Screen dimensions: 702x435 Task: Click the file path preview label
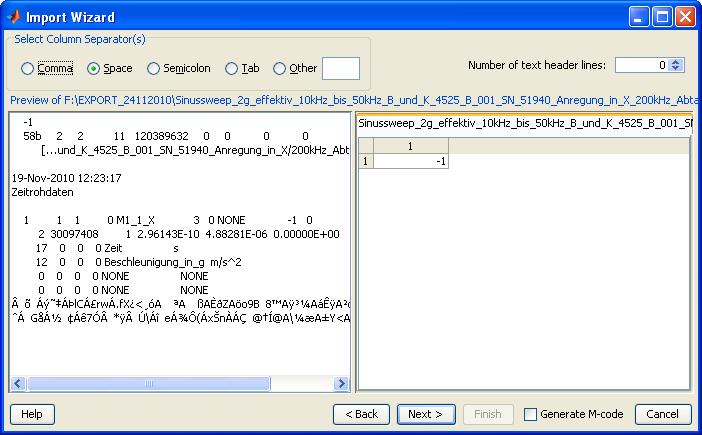354,100
